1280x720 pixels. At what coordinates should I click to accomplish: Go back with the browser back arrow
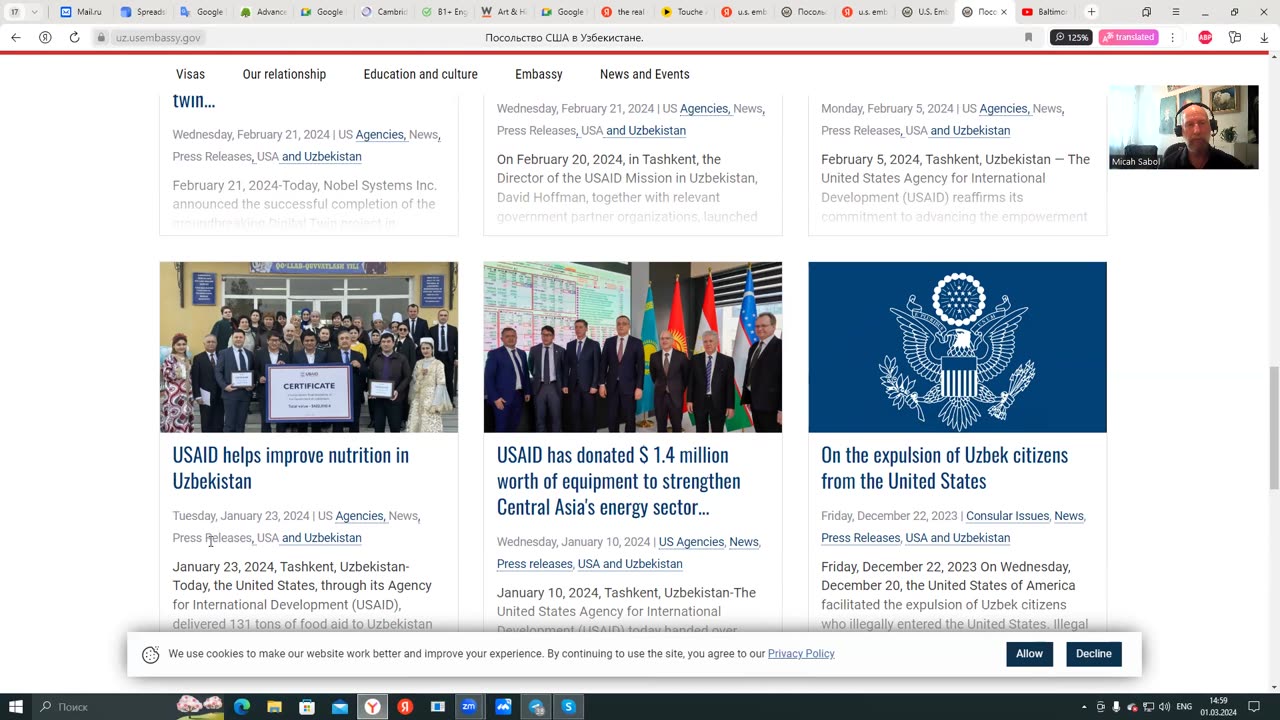pos(15,37)
